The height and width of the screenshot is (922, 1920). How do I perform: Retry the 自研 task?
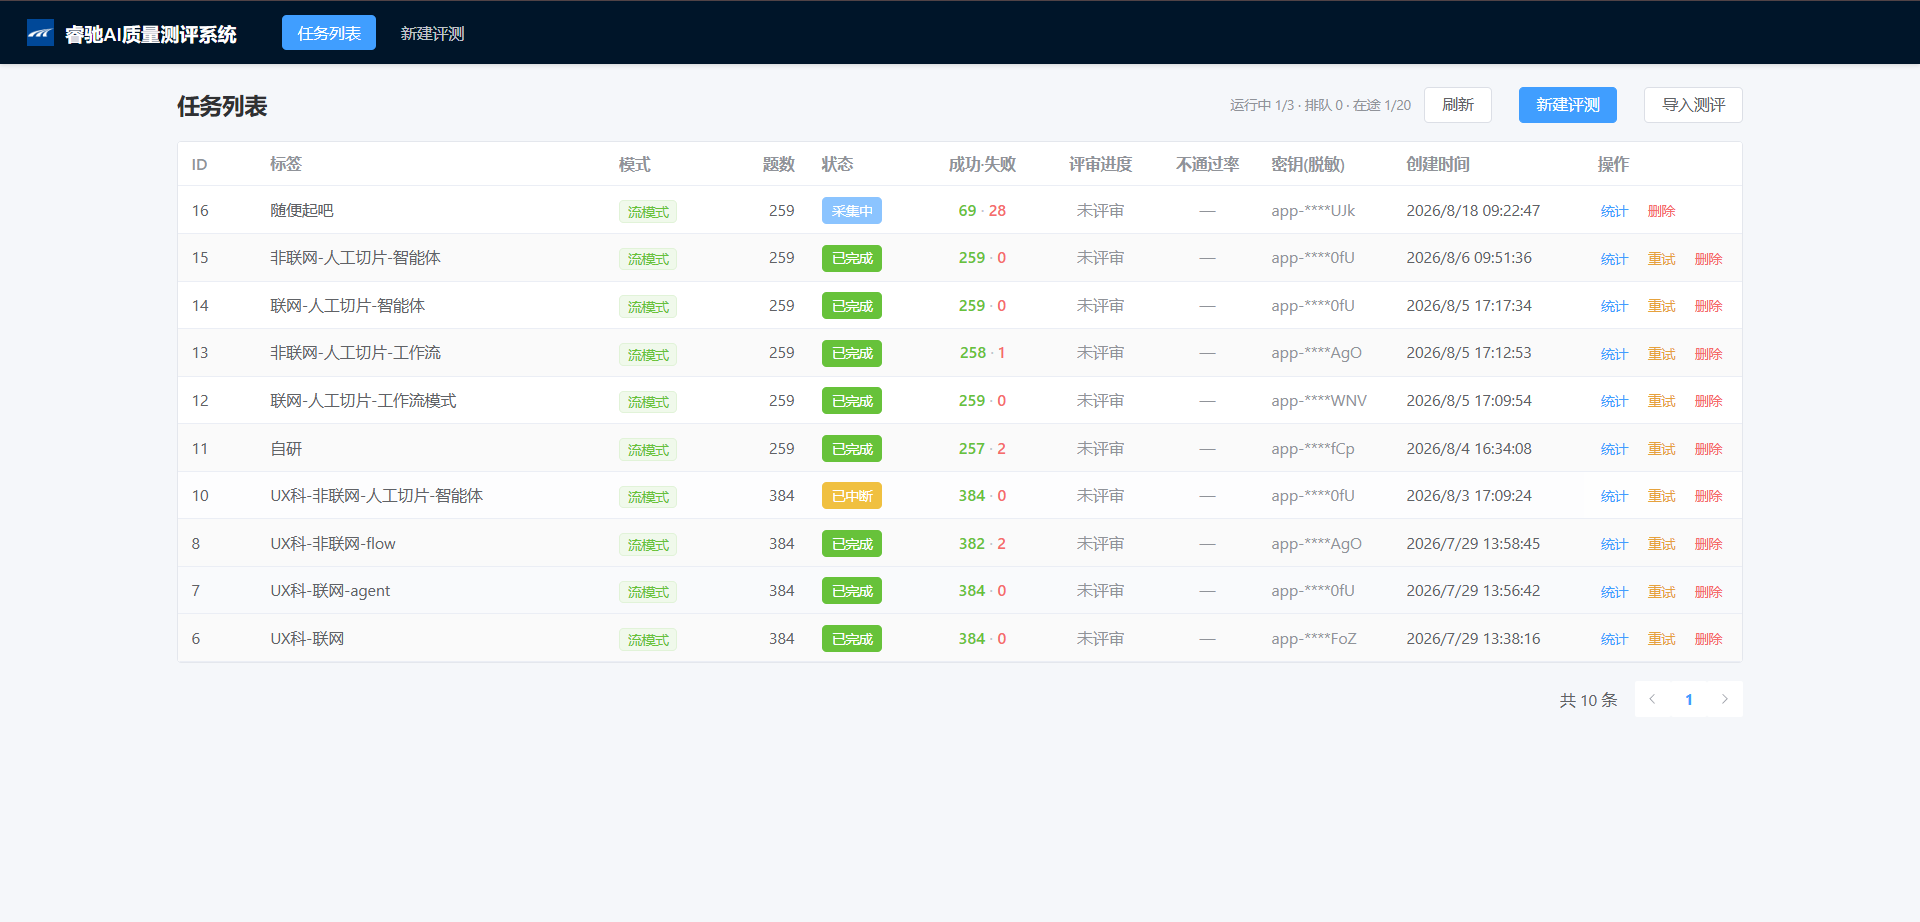click(x=1661, y=449)
